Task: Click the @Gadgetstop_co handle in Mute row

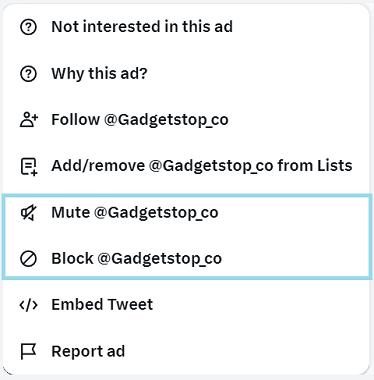Action: pyautogui.click(x=156, y=213)
